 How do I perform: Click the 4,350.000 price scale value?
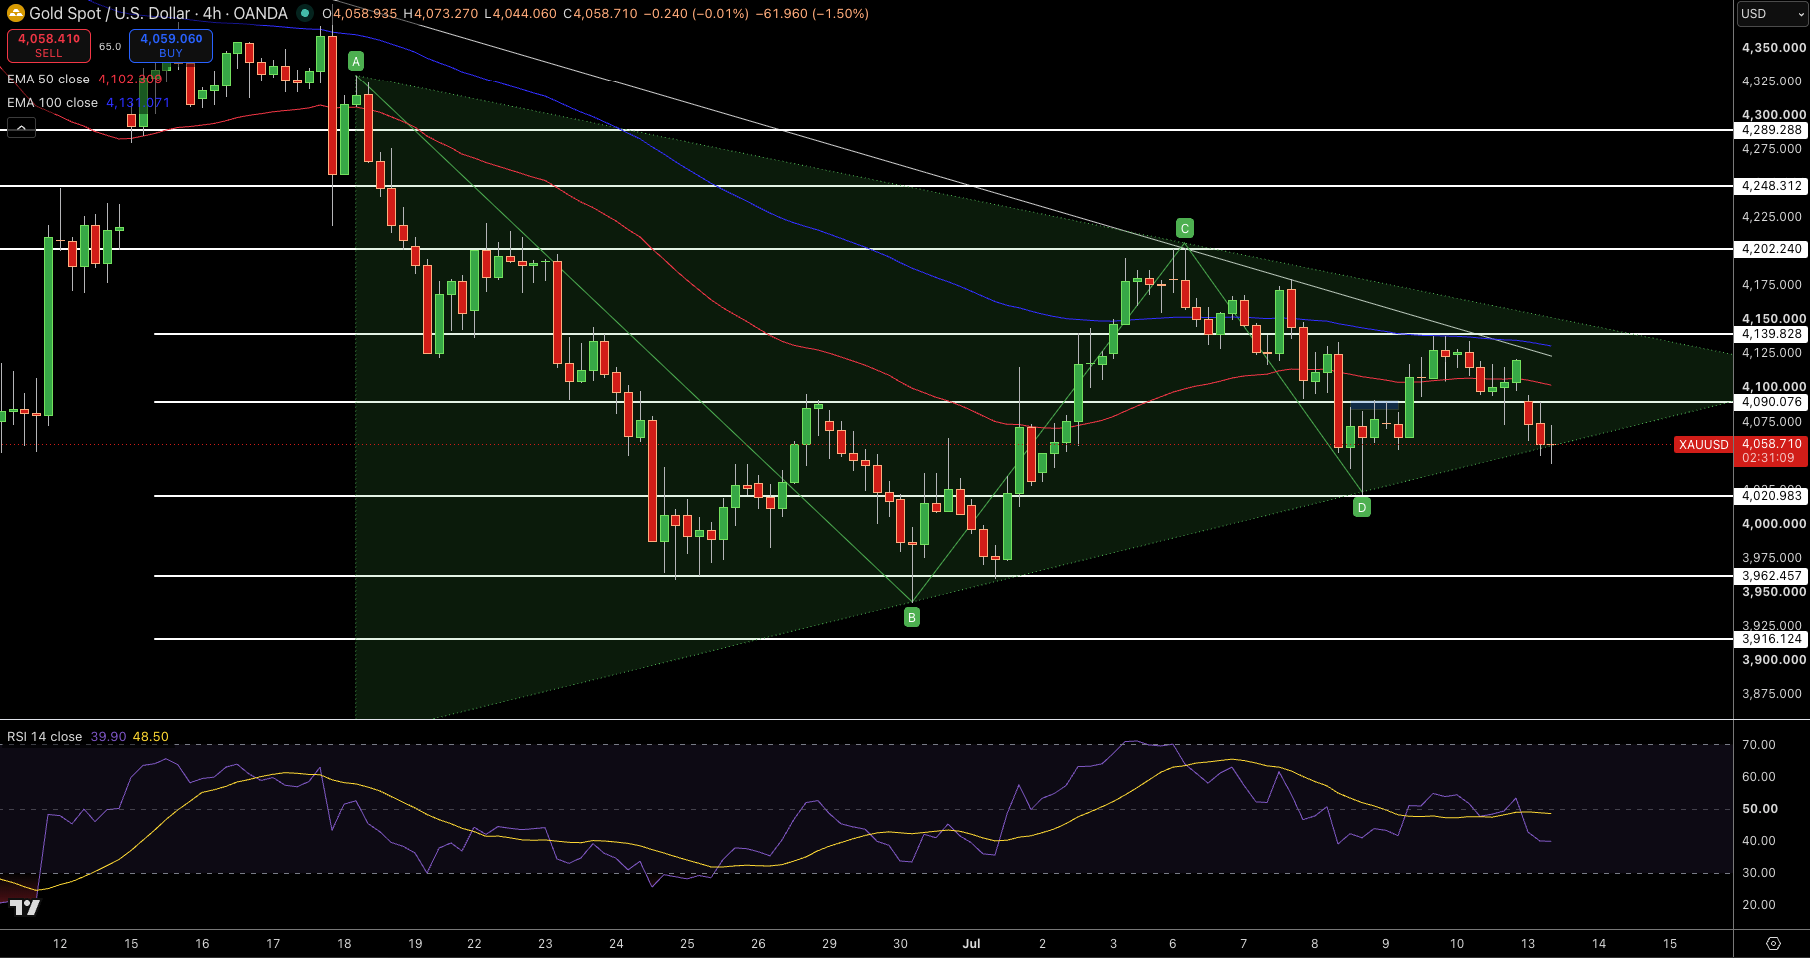click(1773, 48)
